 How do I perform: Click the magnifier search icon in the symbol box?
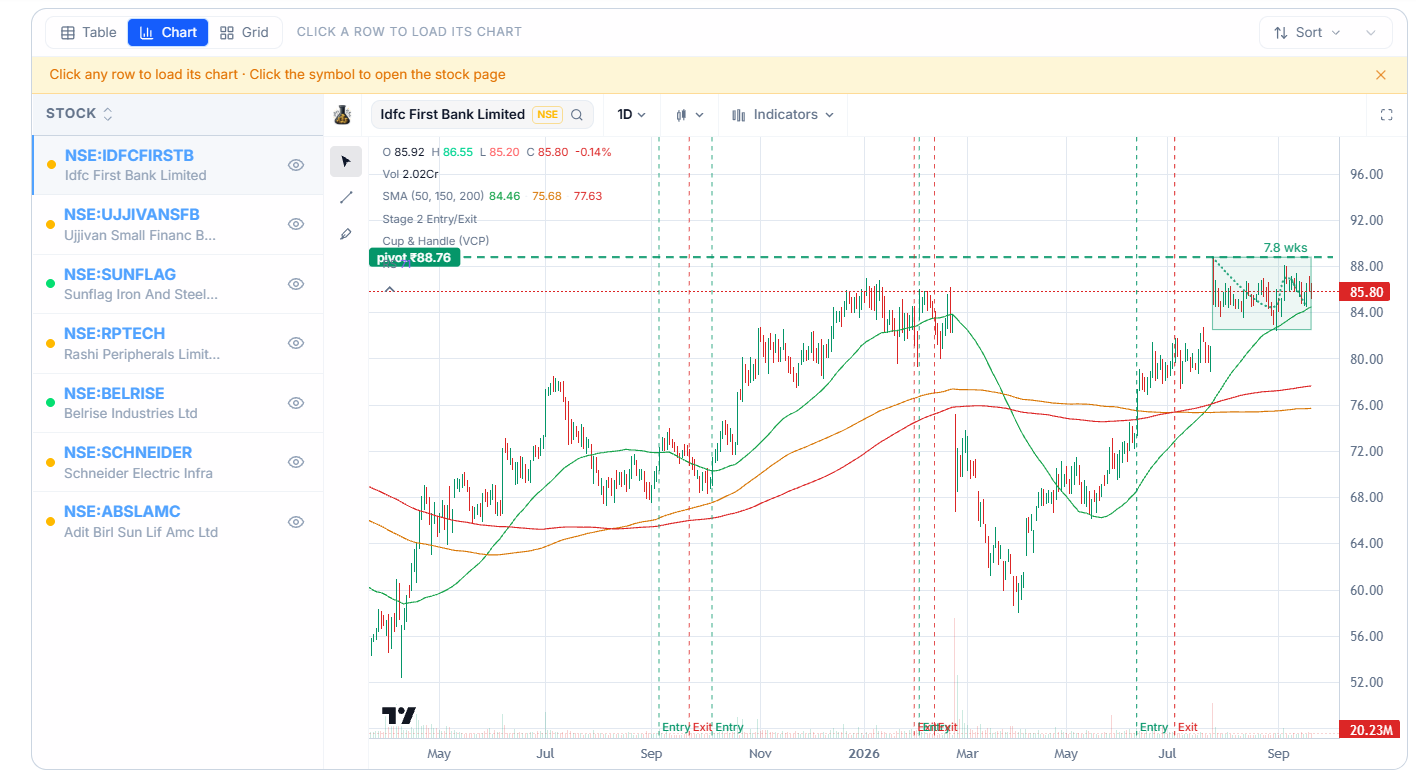coord(577,115)
